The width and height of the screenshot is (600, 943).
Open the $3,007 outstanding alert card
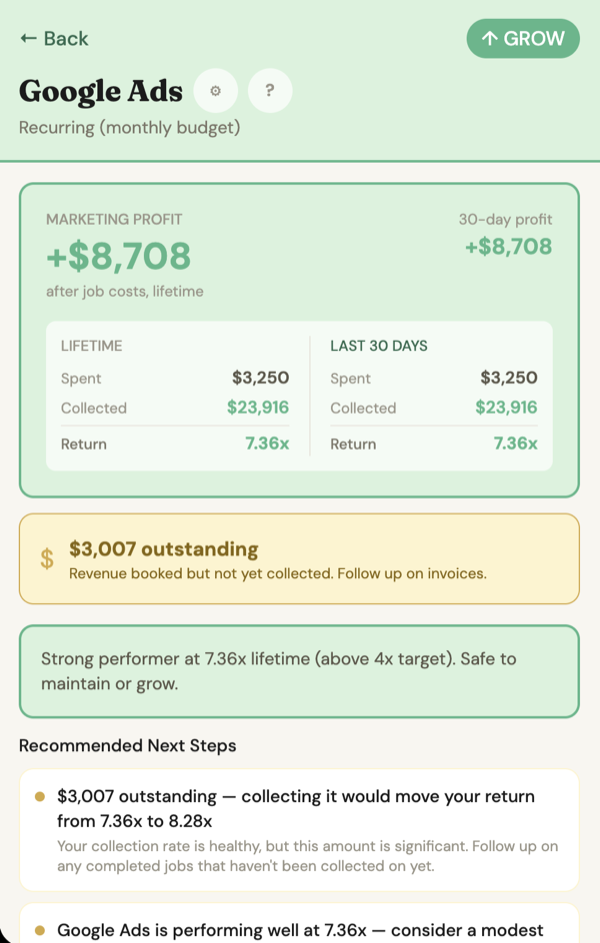300,556
